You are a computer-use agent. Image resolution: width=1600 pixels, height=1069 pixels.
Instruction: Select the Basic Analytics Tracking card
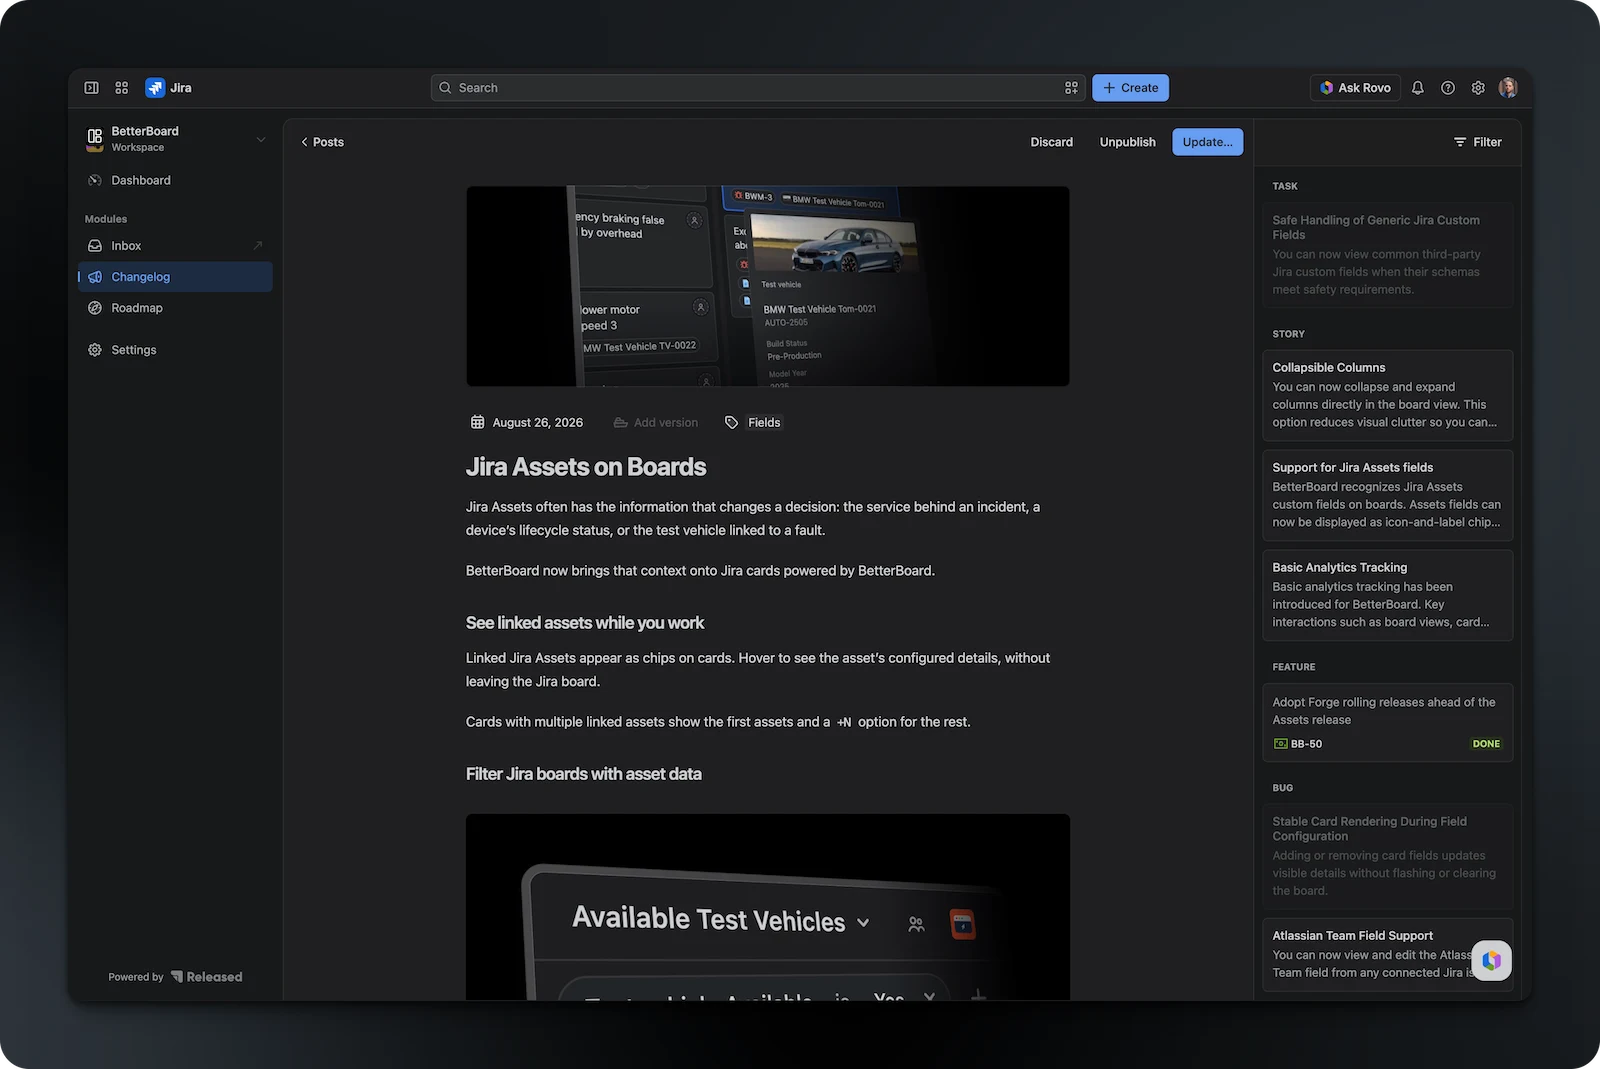[x=1387, y=595]
